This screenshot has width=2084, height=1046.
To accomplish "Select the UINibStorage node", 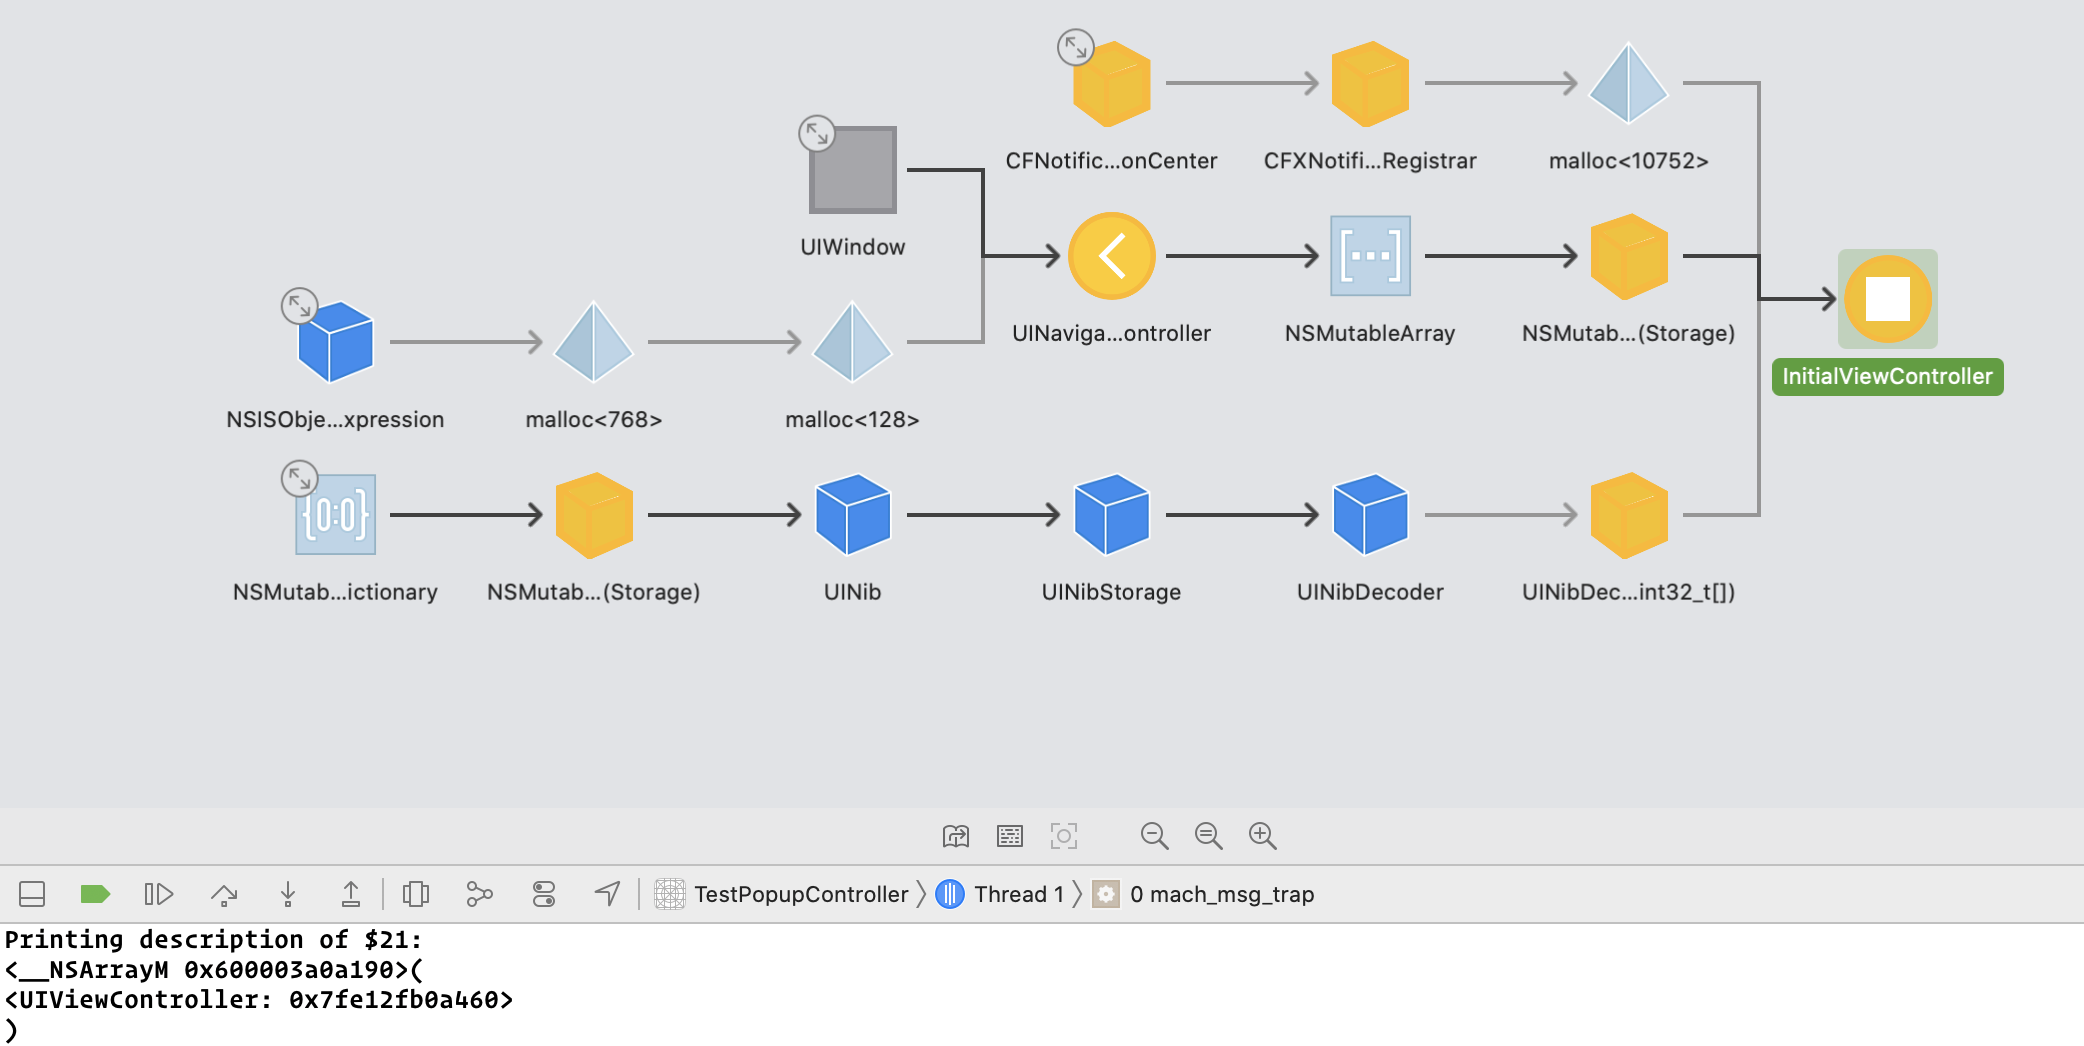I will click(x=1112, y=515).
